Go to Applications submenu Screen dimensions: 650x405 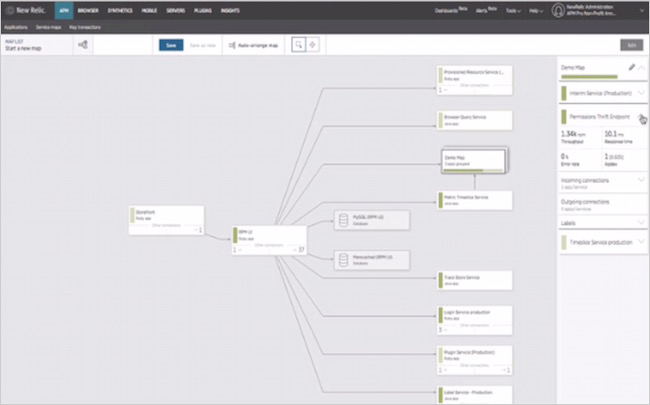tap(16, 27)
